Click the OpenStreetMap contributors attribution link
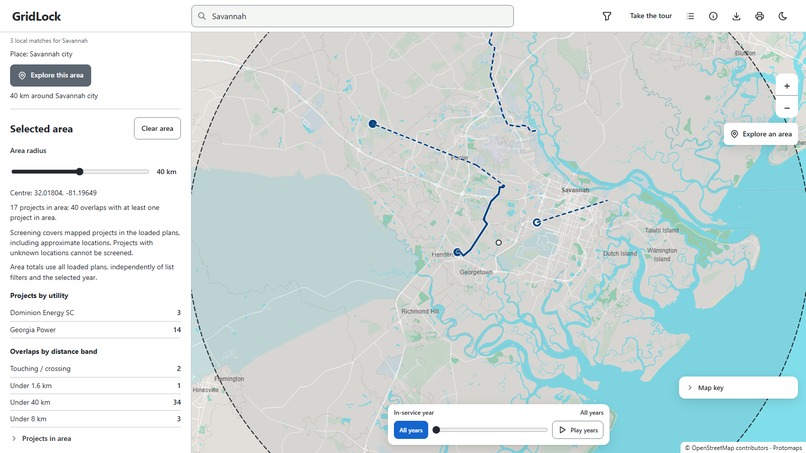The image size is (806, 453). [730, 448]
